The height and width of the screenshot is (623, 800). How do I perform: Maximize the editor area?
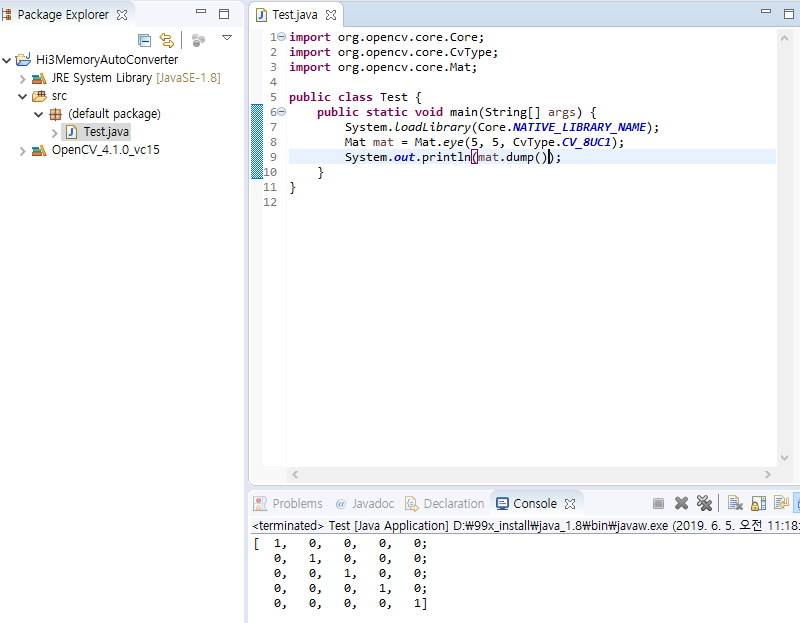click(x=789, y=14)
